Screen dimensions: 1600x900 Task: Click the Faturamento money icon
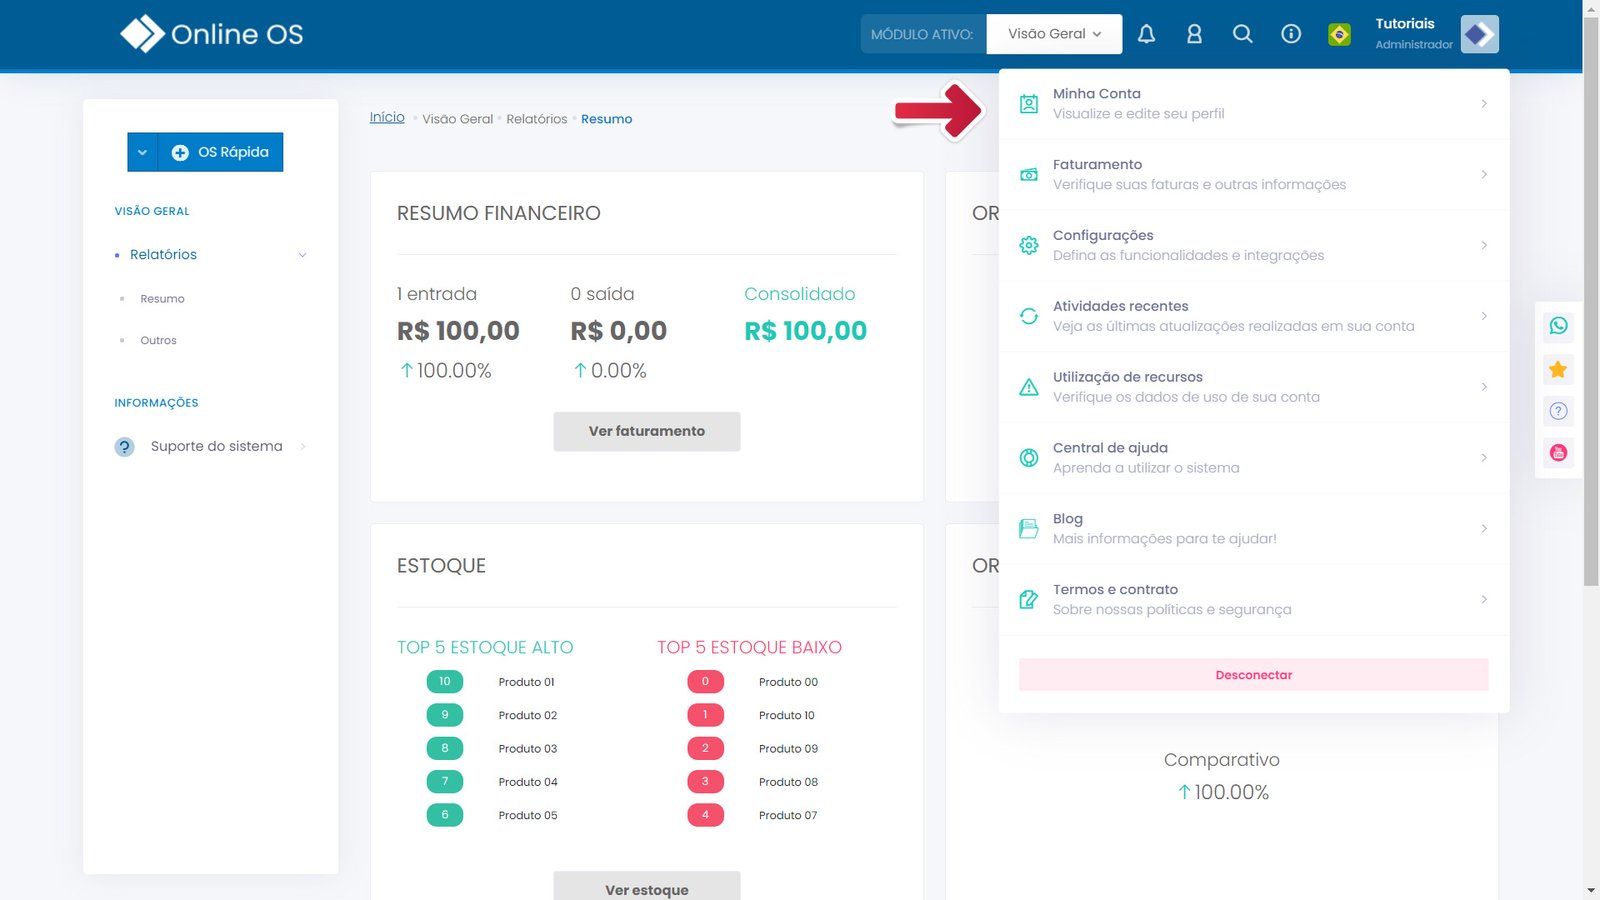tap(1028, 174)
